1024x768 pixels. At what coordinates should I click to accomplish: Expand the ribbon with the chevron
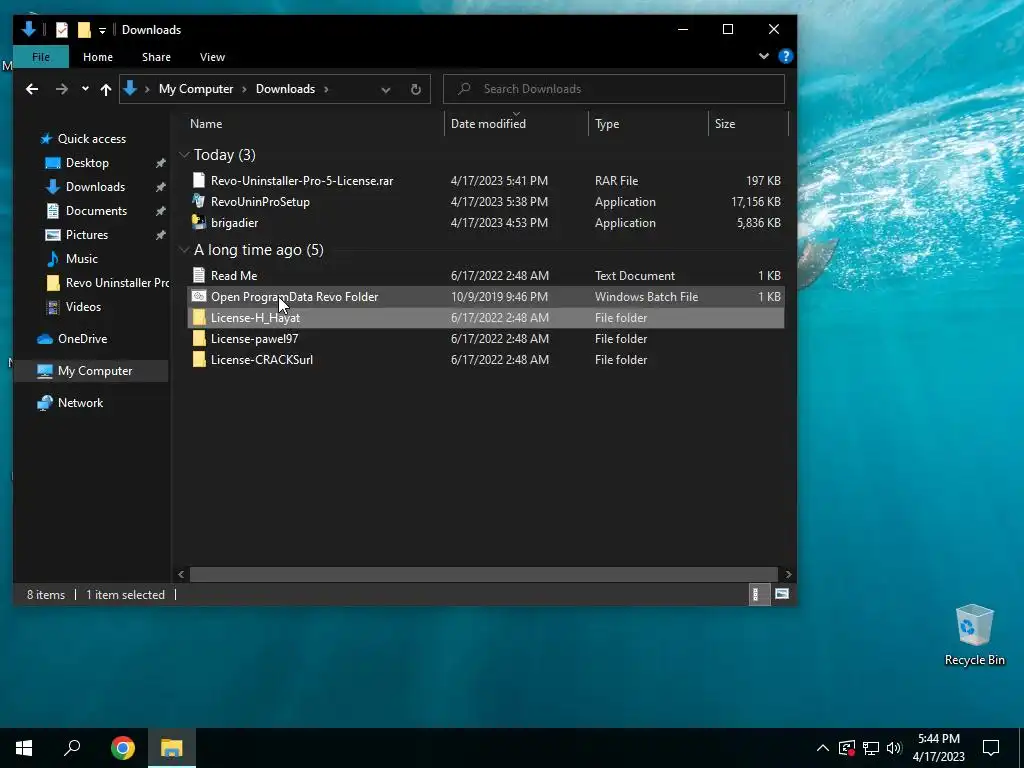(x=763, y=56)
